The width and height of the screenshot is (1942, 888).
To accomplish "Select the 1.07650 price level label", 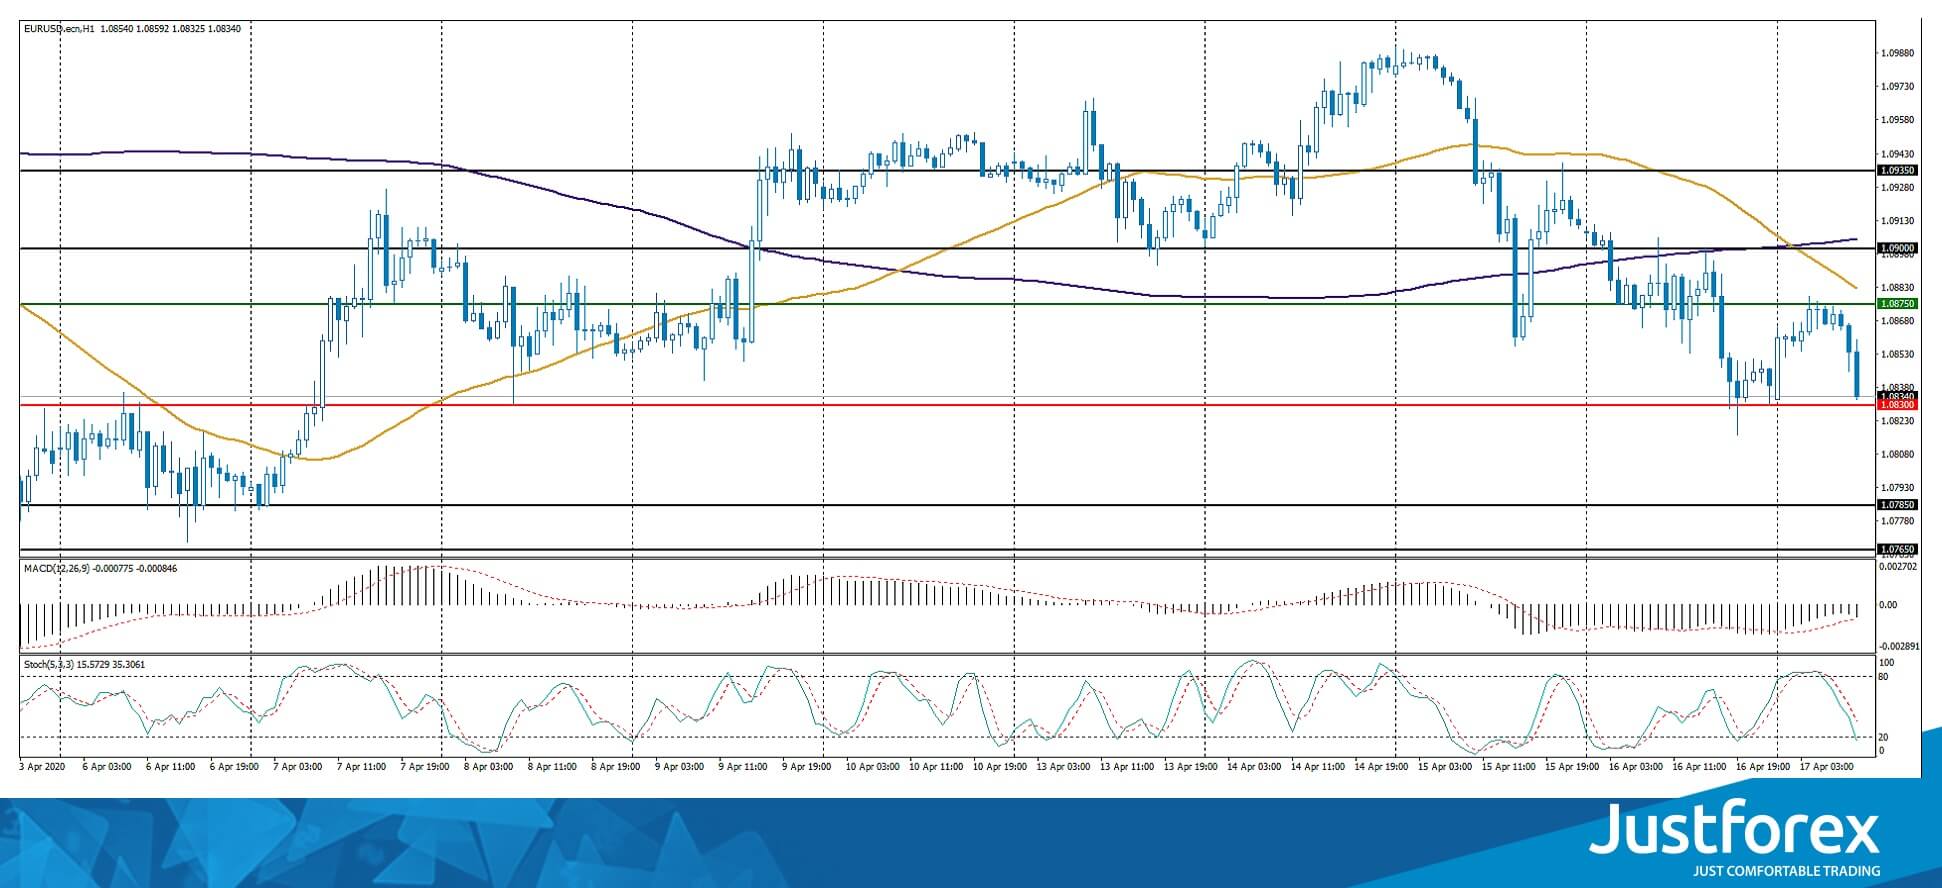I will (1898, 549).
